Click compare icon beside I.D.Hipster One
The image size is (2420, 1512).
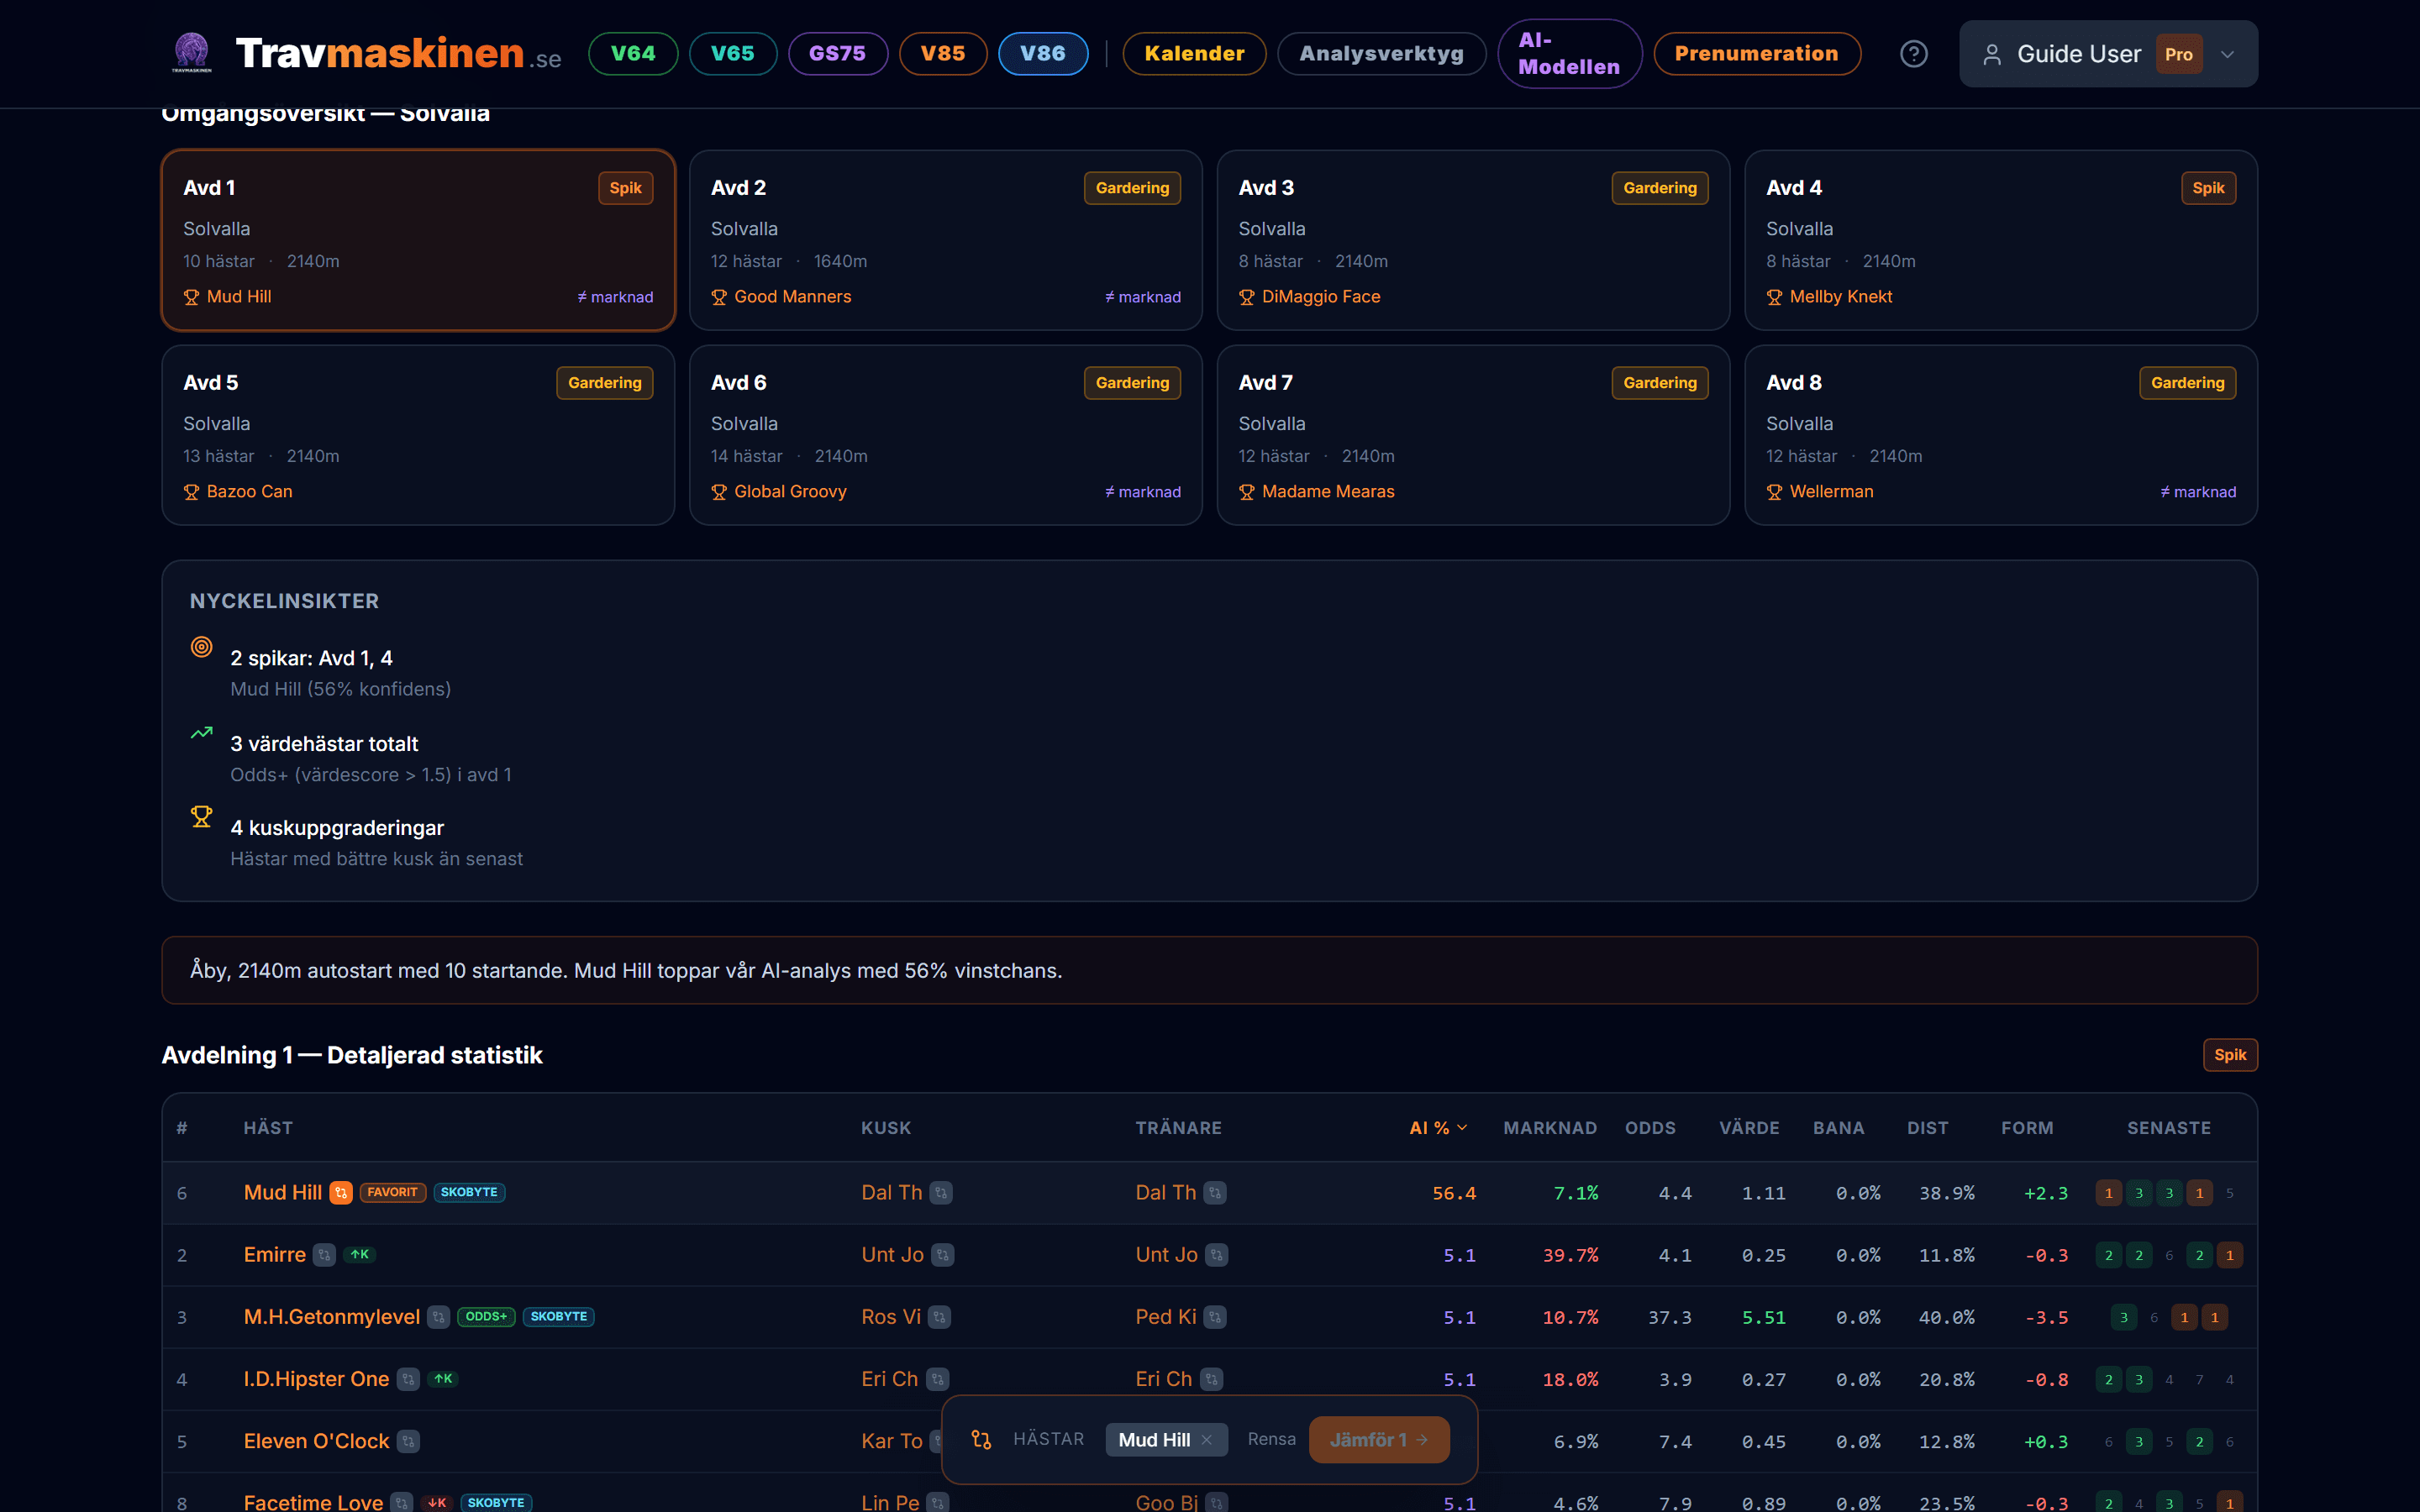point(408,1379)
